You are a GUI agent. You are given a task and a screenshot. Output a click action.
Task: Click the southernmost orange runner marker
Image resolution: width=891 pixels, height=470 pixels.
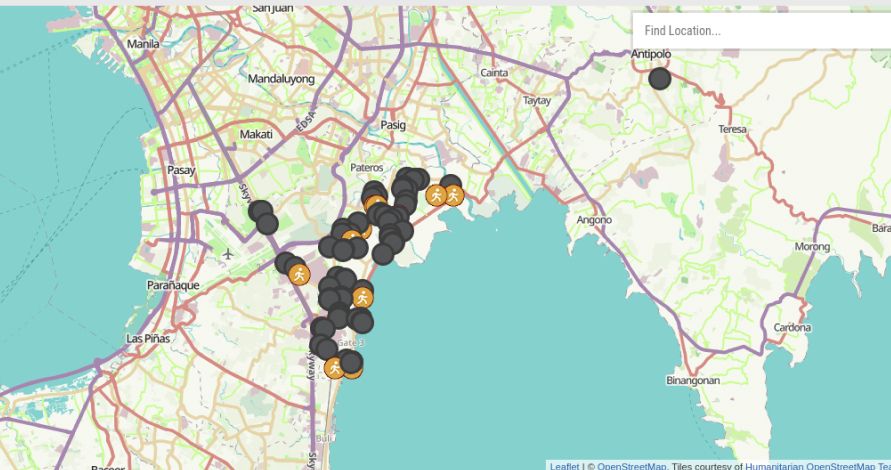tap(334, 368)
